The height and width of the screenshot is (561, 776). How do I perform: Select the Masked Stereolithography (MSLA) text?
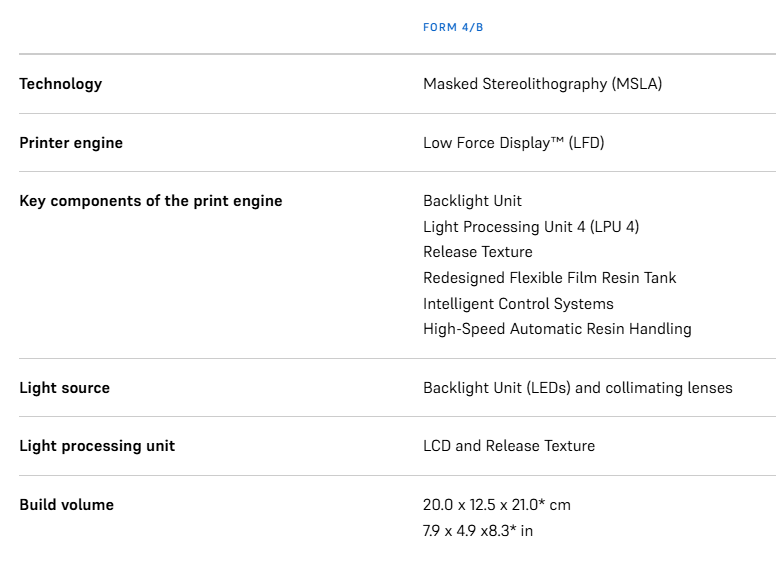coord(542,84)
